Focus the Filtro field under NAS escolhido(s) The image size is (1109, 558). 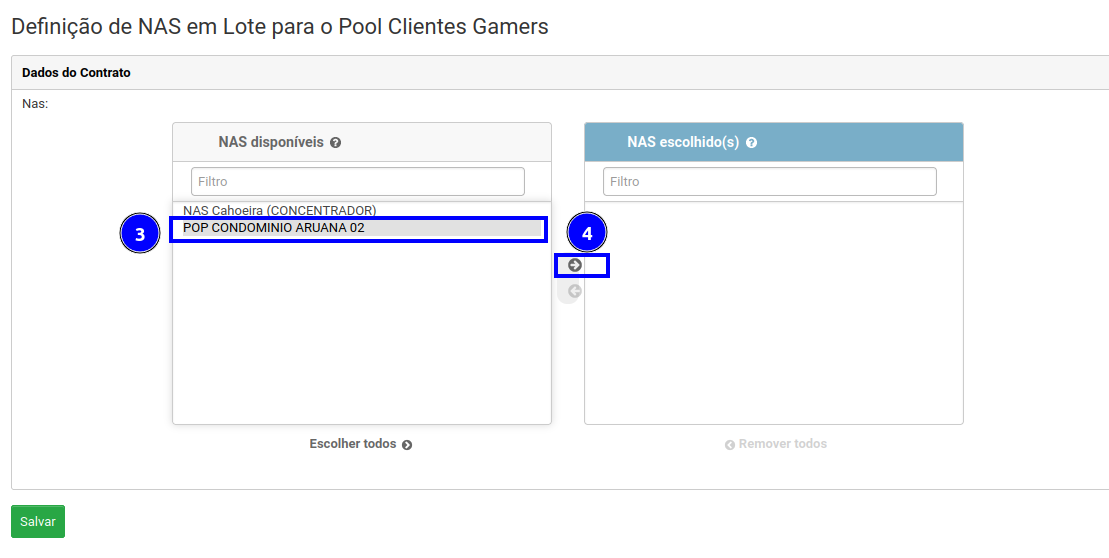[769, 182]
